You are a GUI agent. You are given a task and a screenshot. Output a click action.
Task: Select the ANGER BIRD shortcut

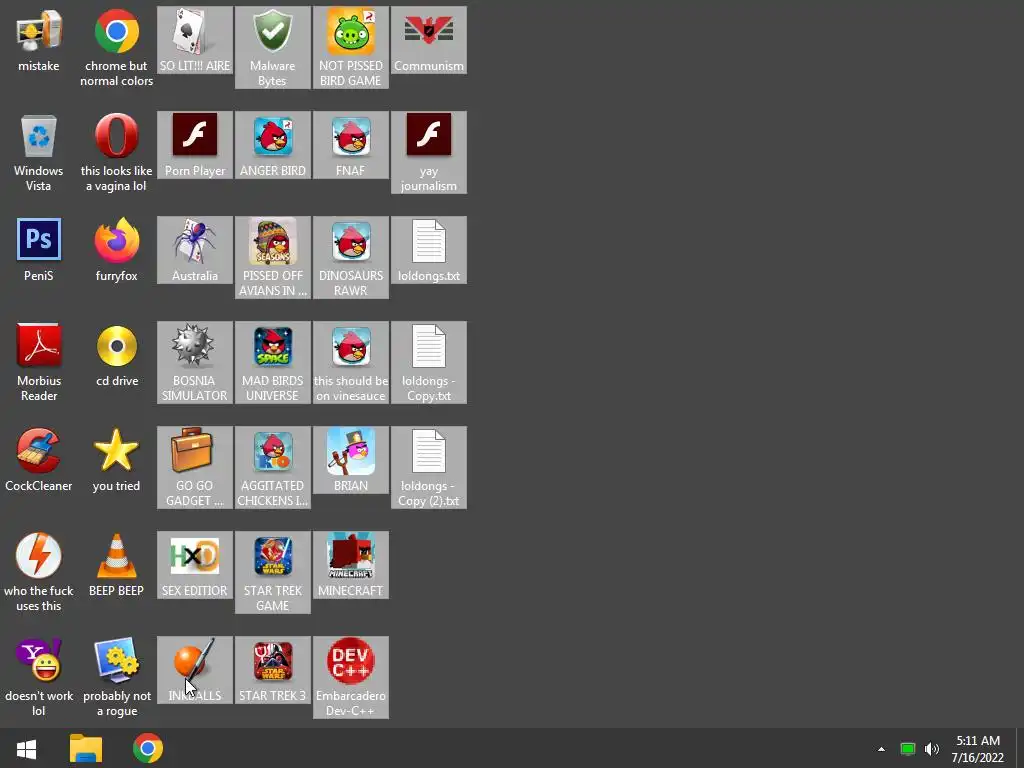(272, 145)
